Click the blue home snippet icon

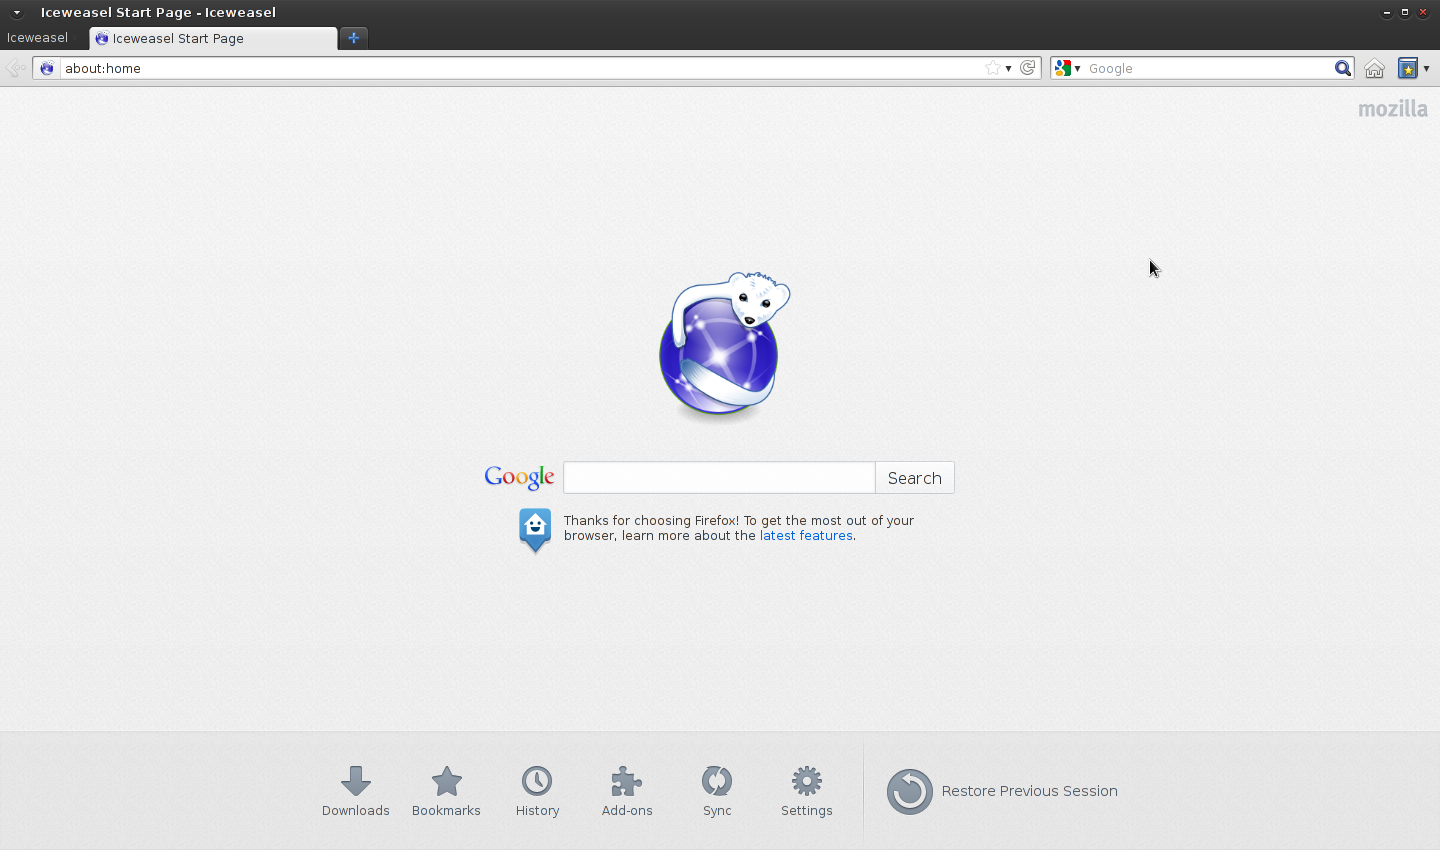pos(535,530)
